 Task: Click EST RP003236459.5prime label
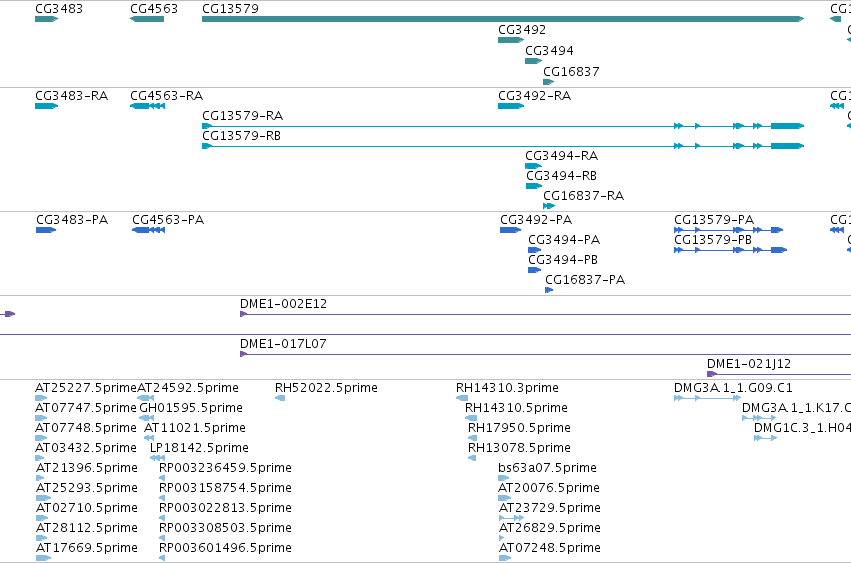point(225,469)
